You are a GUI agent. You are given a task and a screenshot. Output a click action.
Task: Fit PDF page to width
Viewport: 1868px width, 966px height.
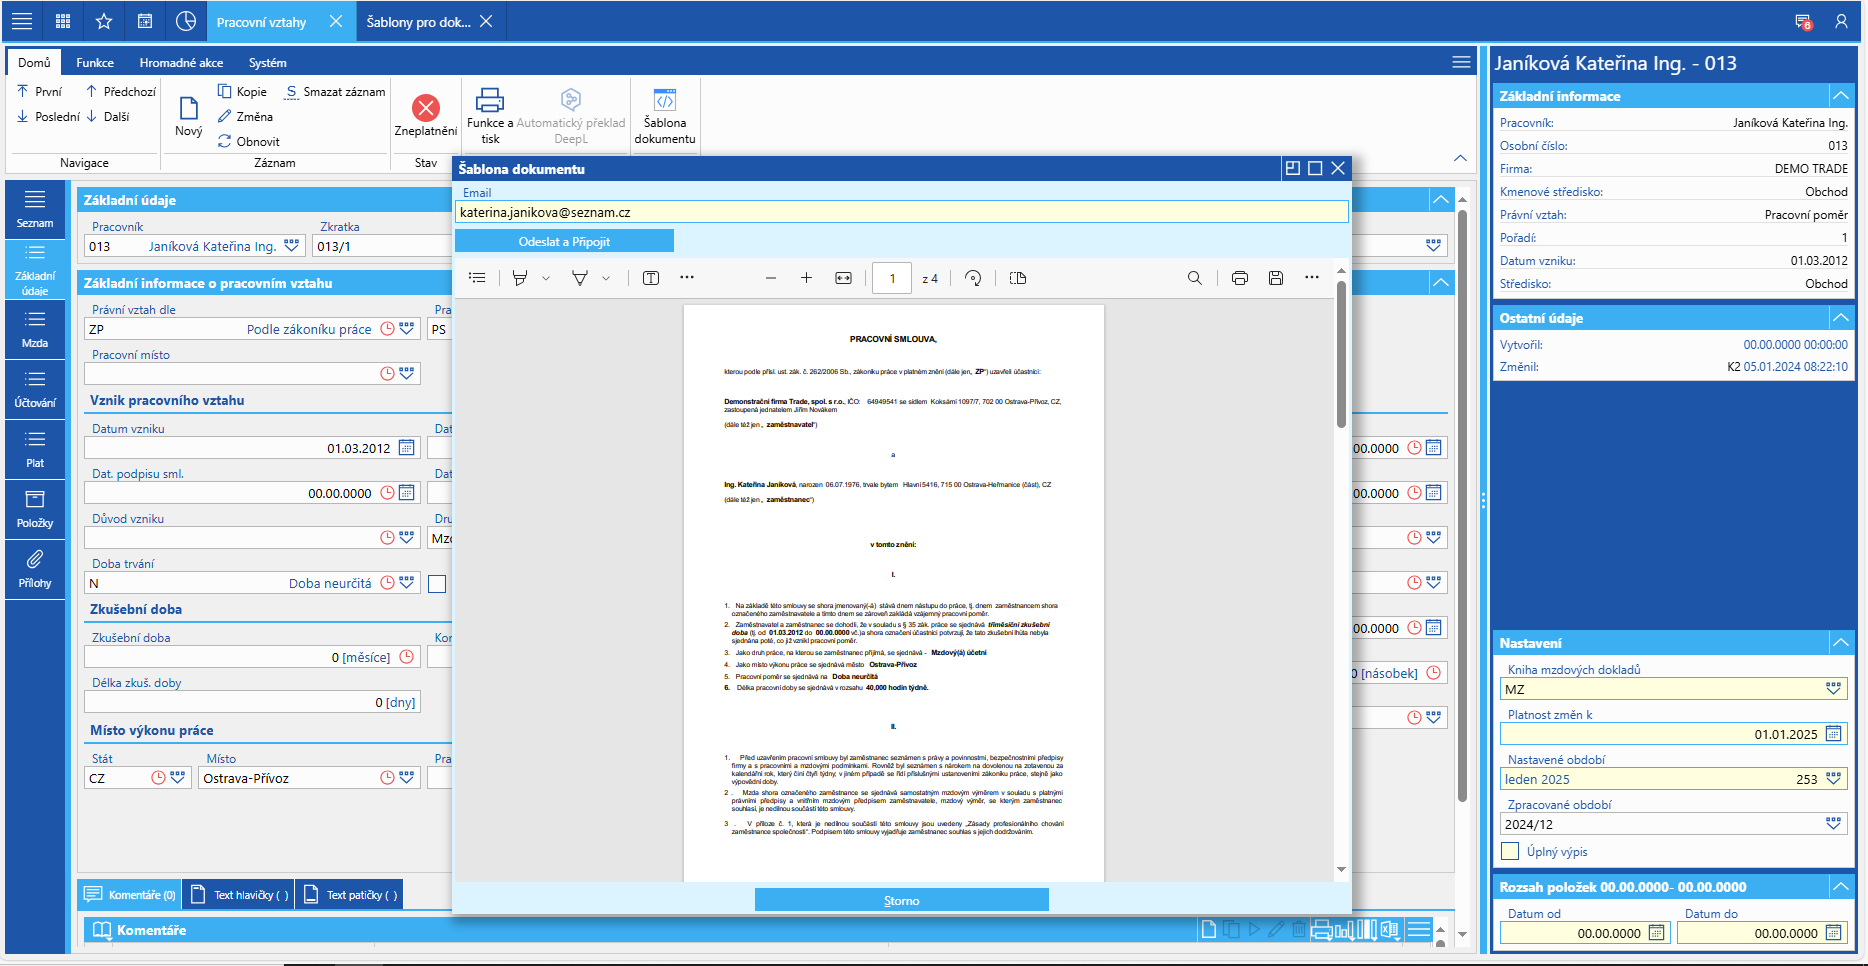843,278
